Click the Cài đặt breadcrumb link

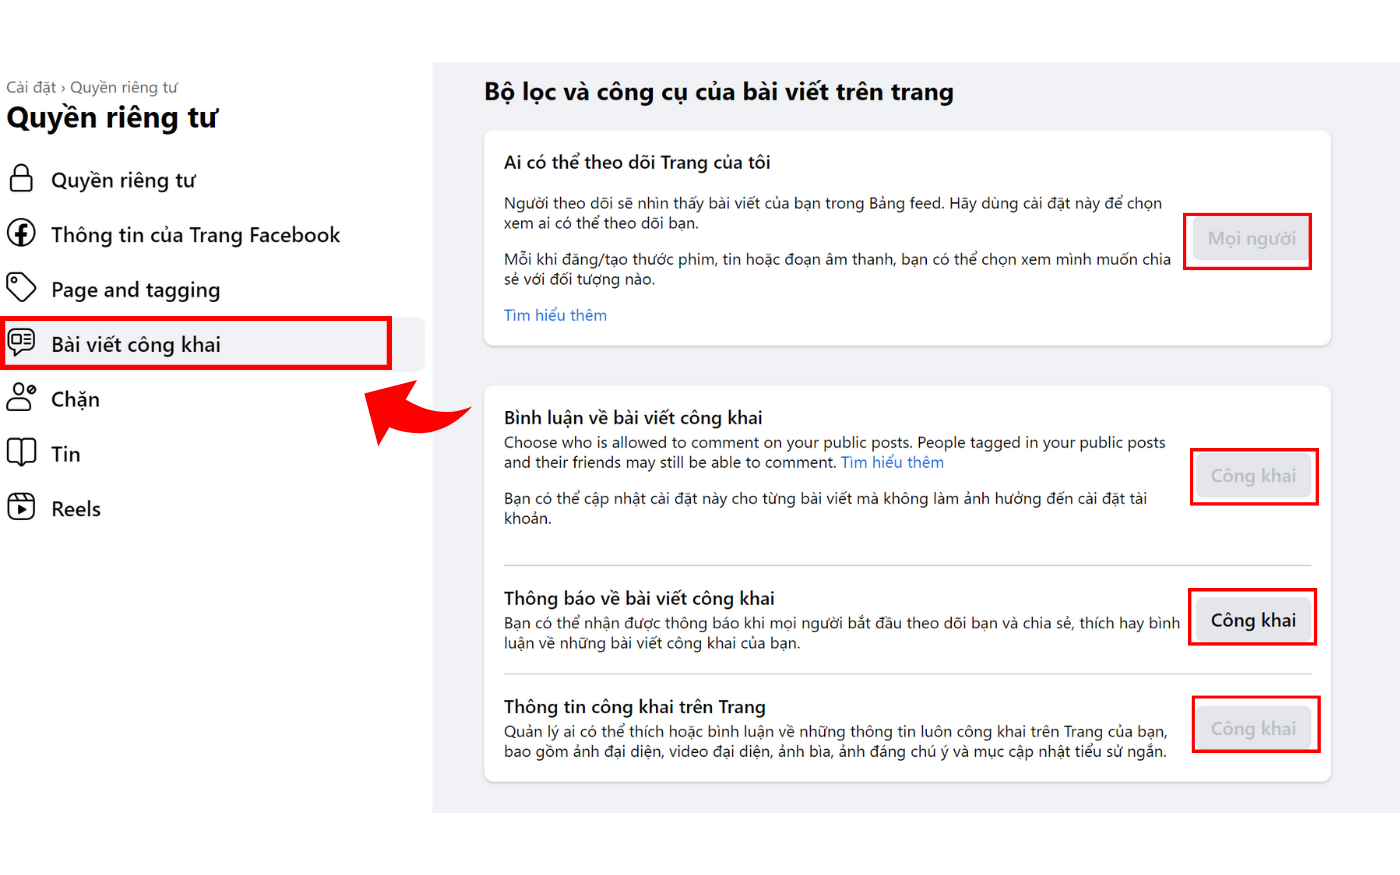(x=31, y=87)
